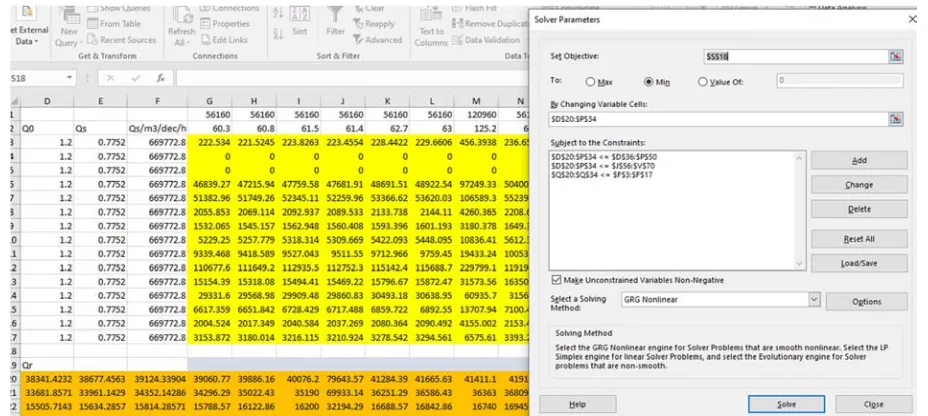Click the Reset All button

coord(859,239)
